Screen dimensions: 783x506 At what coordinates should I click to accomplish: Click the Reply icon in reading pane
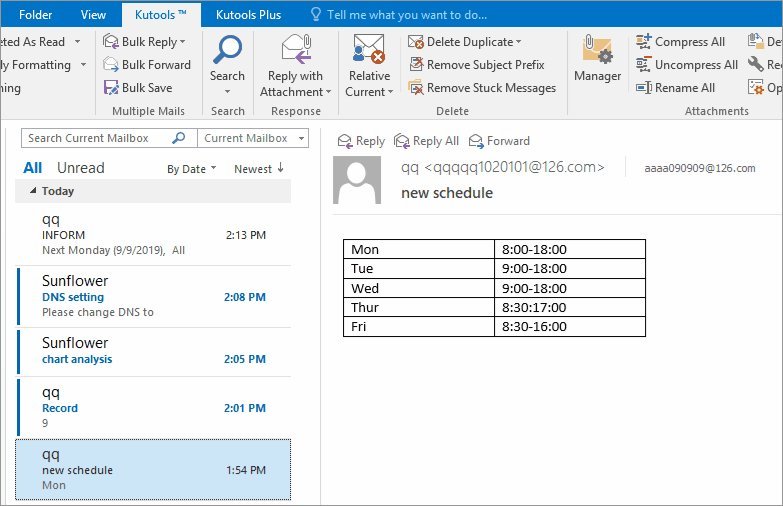[x=345, y=141]
